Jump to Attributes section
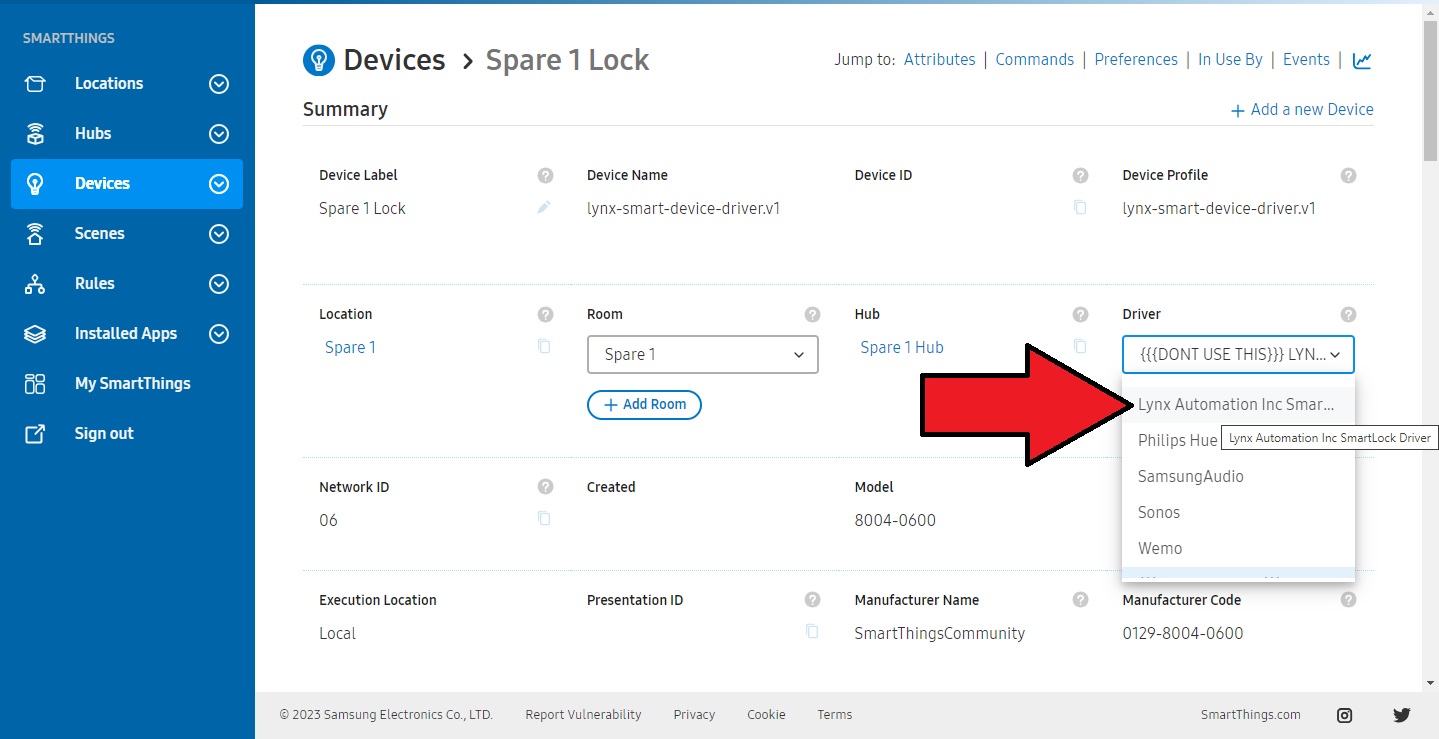This screenshot has height=739, width=1439. pyautogui.click(x=939, y=60)
